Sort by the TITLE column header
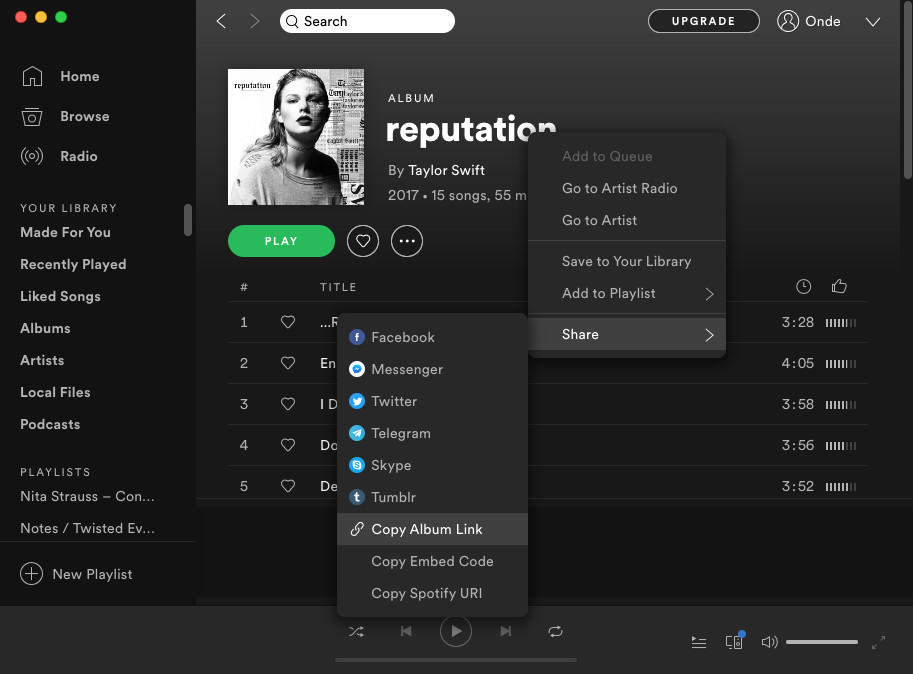 pyautogui.click(x=338, y=287)
